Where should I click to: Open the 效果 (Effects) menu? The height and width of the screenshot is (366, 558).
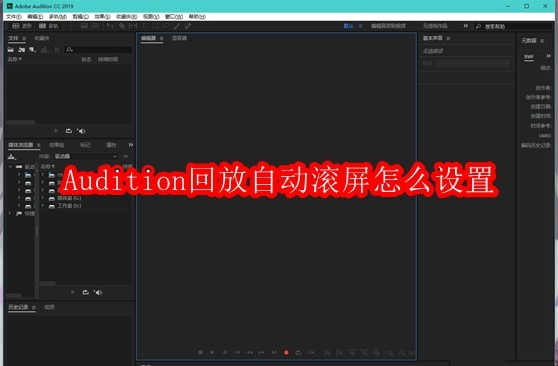(x=102, y=16)
